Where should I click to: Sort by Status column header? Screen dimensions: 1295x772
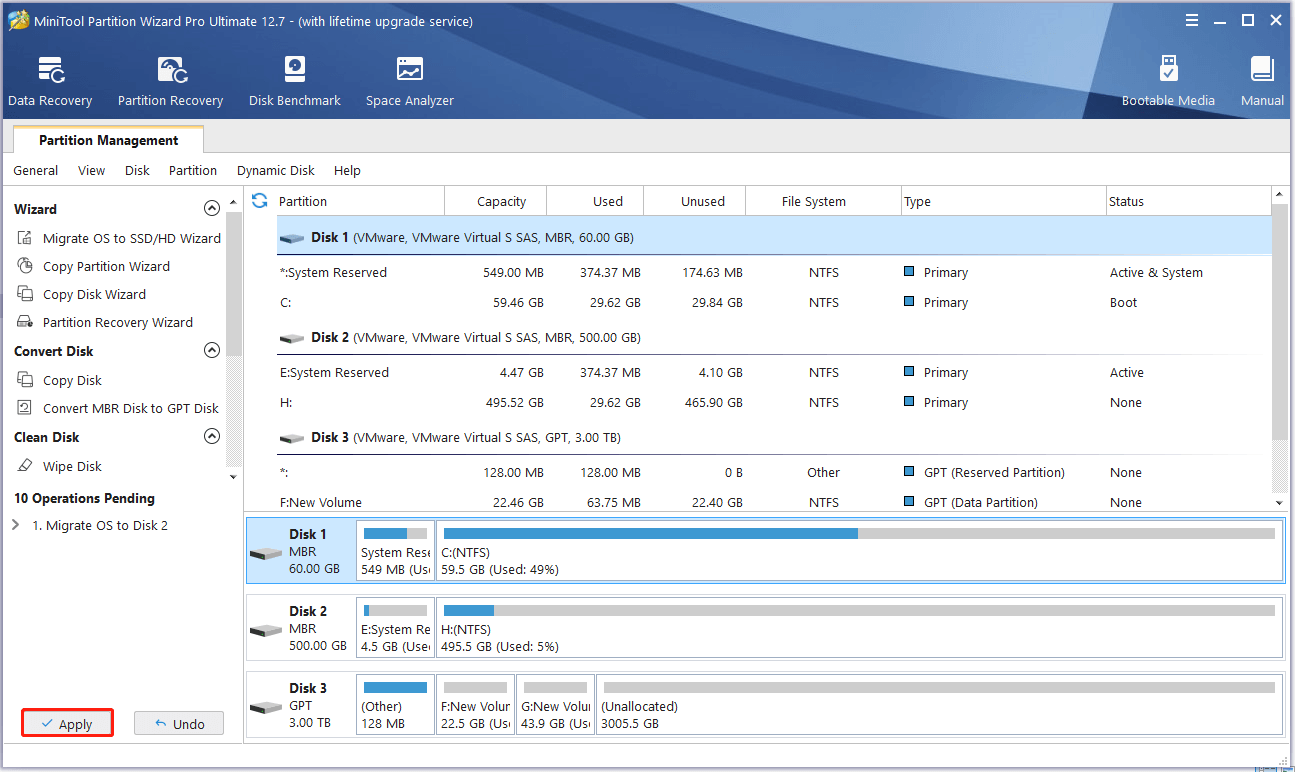[x=1188, y=201]
